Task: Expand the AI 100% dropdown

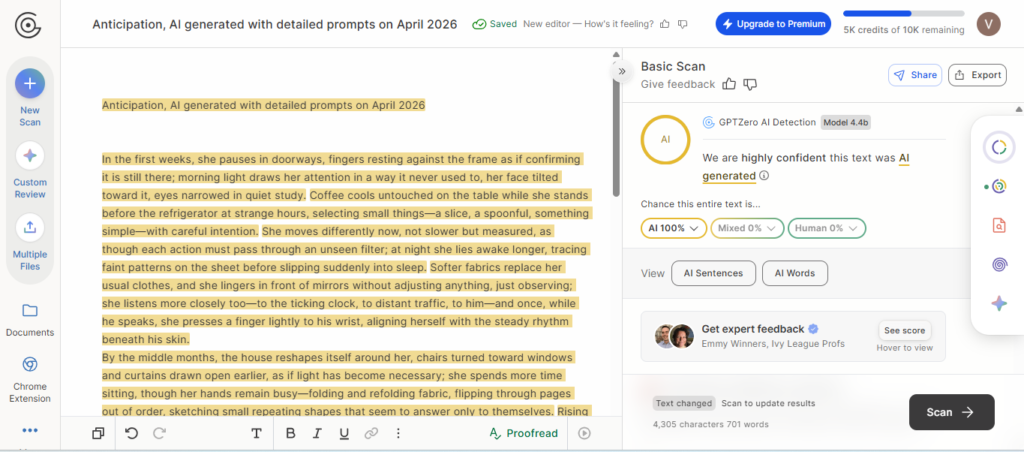Action: (x=673, y=228)
